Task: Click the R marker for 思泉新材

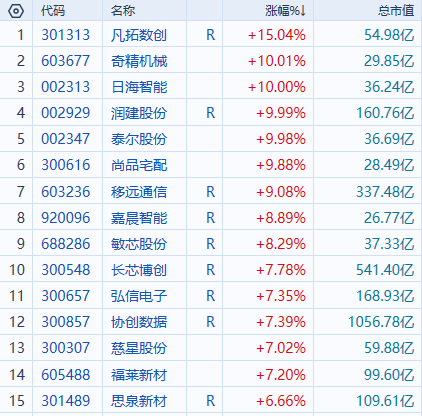Action: [211, 401]
